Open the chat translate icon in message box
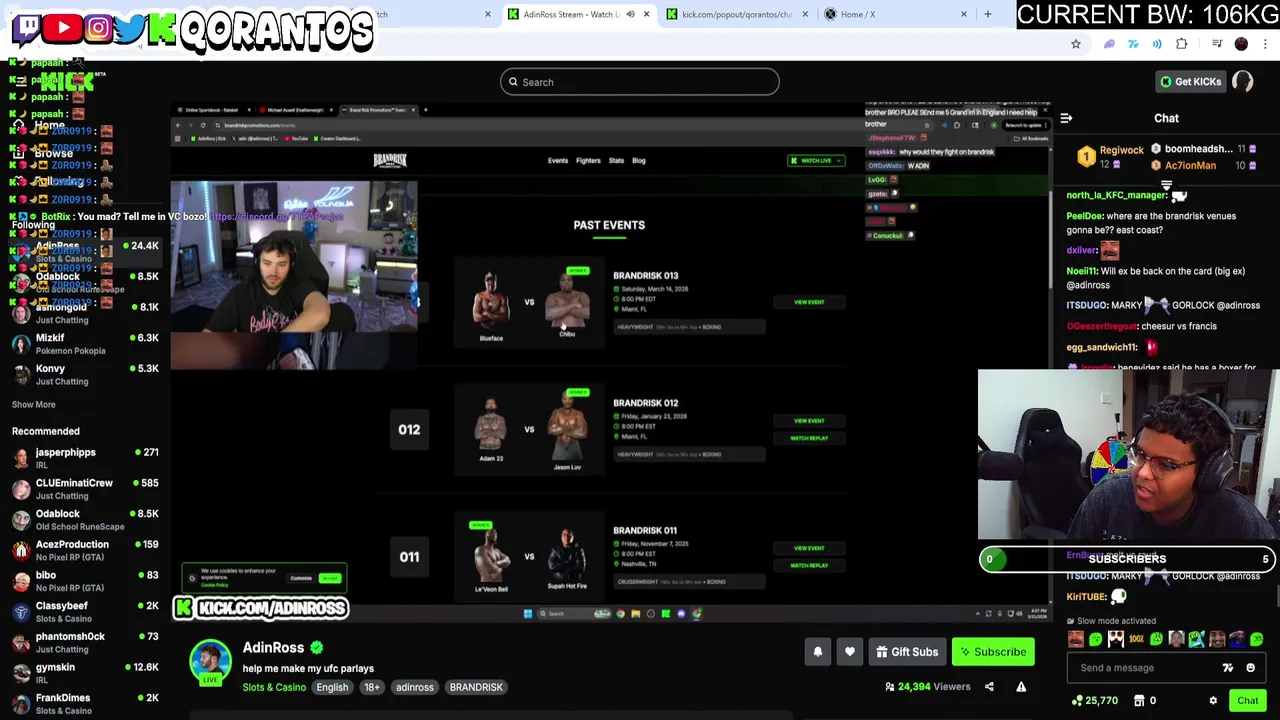 [1227, 668]
